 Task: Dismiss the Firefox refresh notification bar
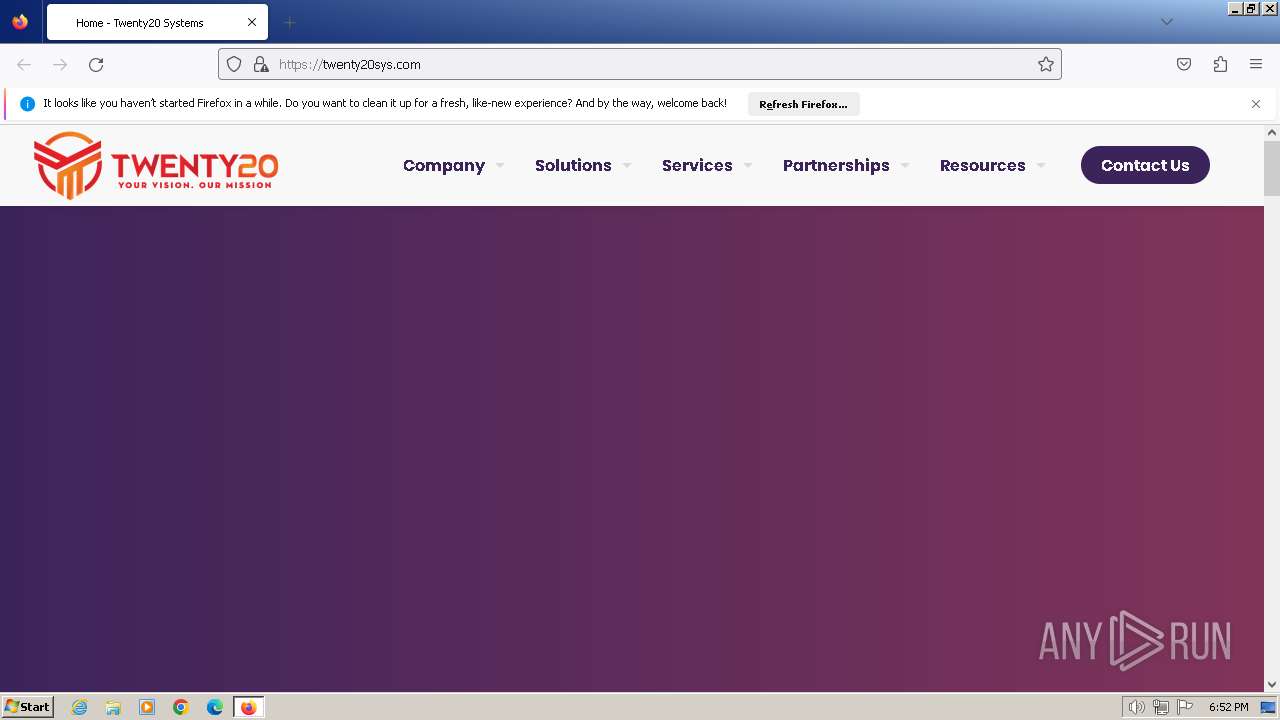pyautogui.click(x=1256, y=104)
